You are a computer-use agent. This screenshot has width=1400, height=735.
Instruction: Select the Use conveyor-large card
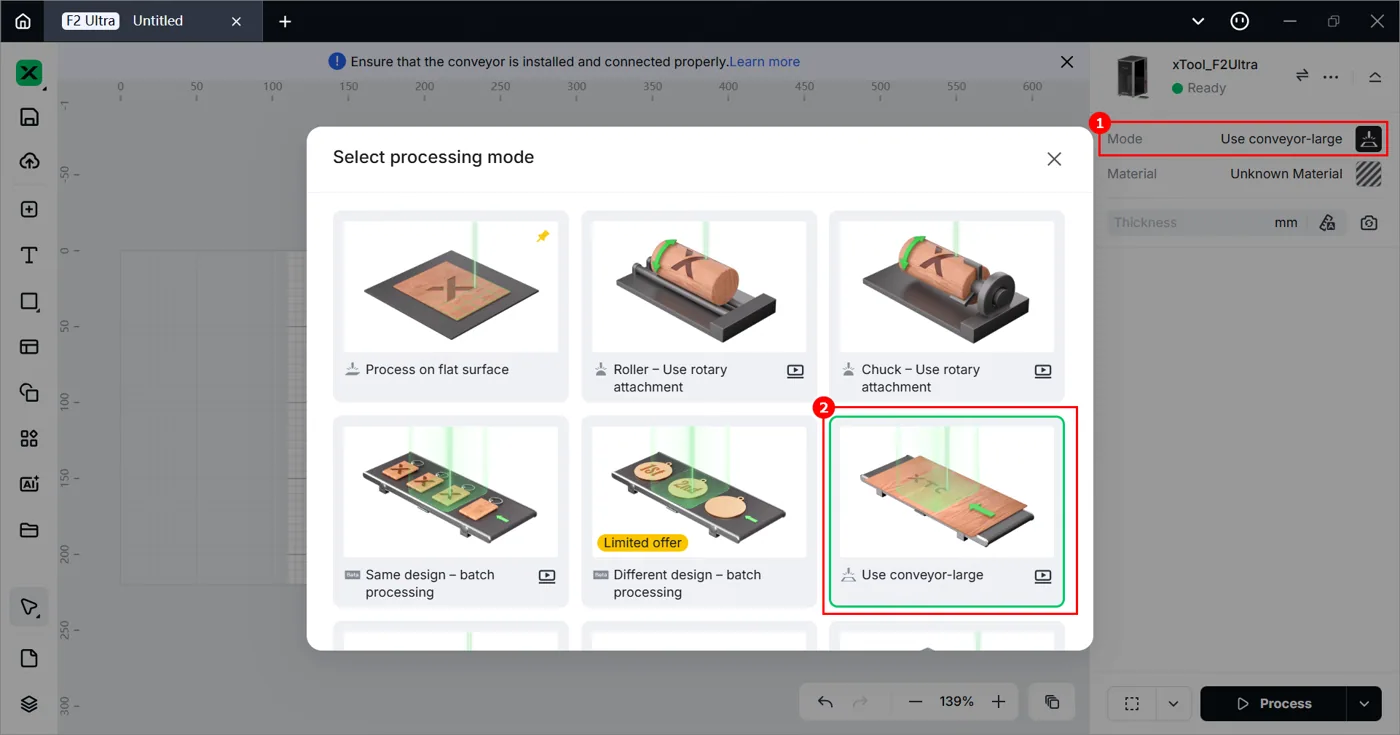(x=947, y=512)
